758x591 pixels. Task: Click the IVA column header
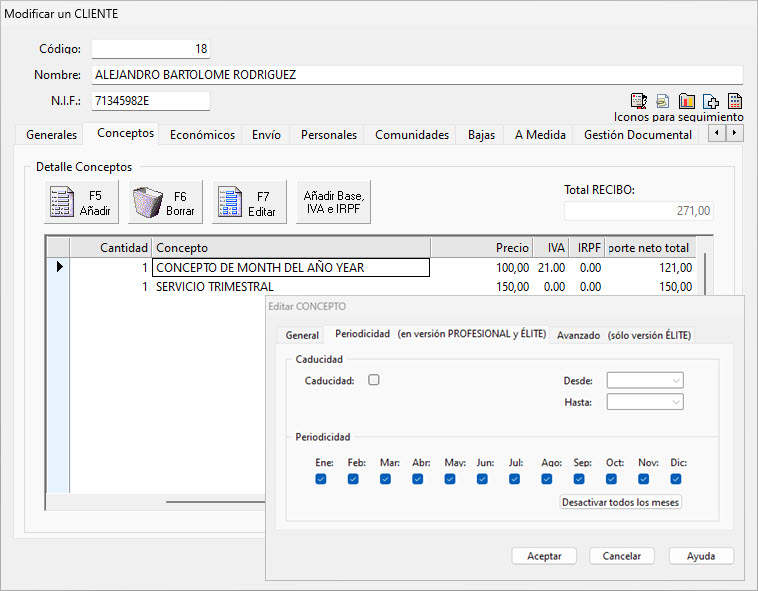coord(551,248)
